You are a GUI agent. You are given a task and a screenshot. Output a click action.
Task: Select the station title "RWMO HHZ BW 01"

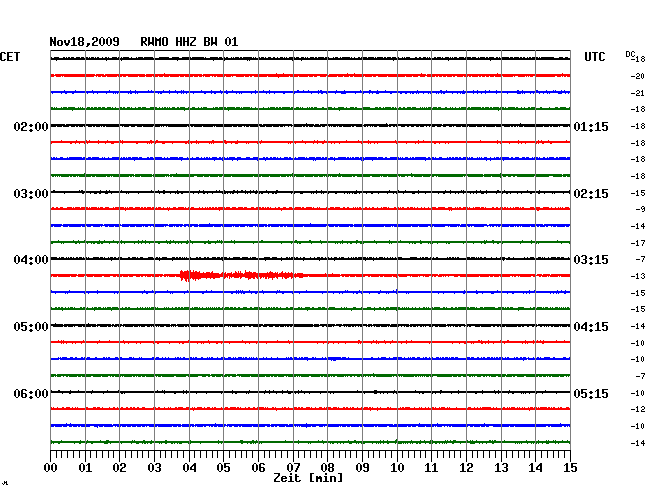[x=189, y=42]
